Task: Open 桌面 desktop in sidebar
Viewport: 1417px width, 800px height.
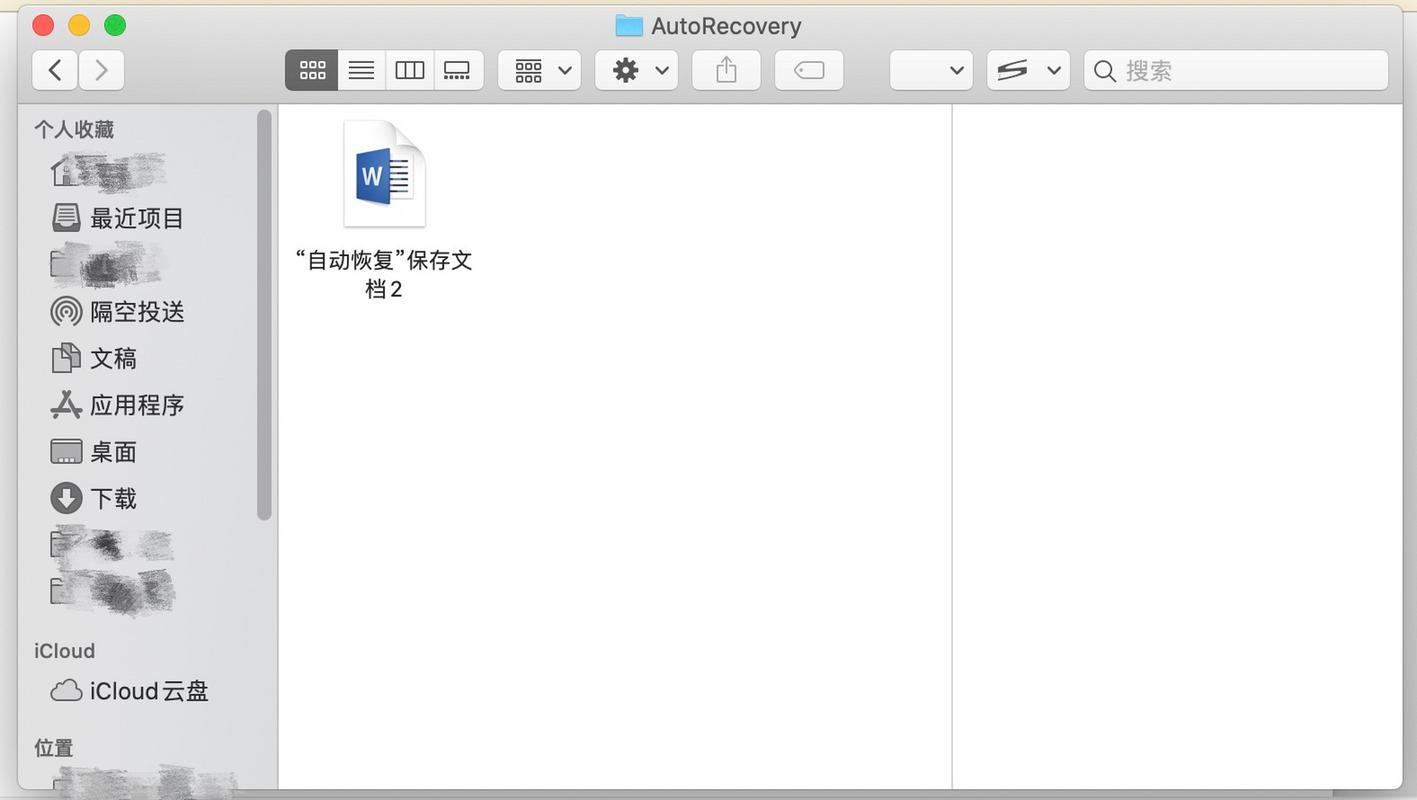Action: 93,452
